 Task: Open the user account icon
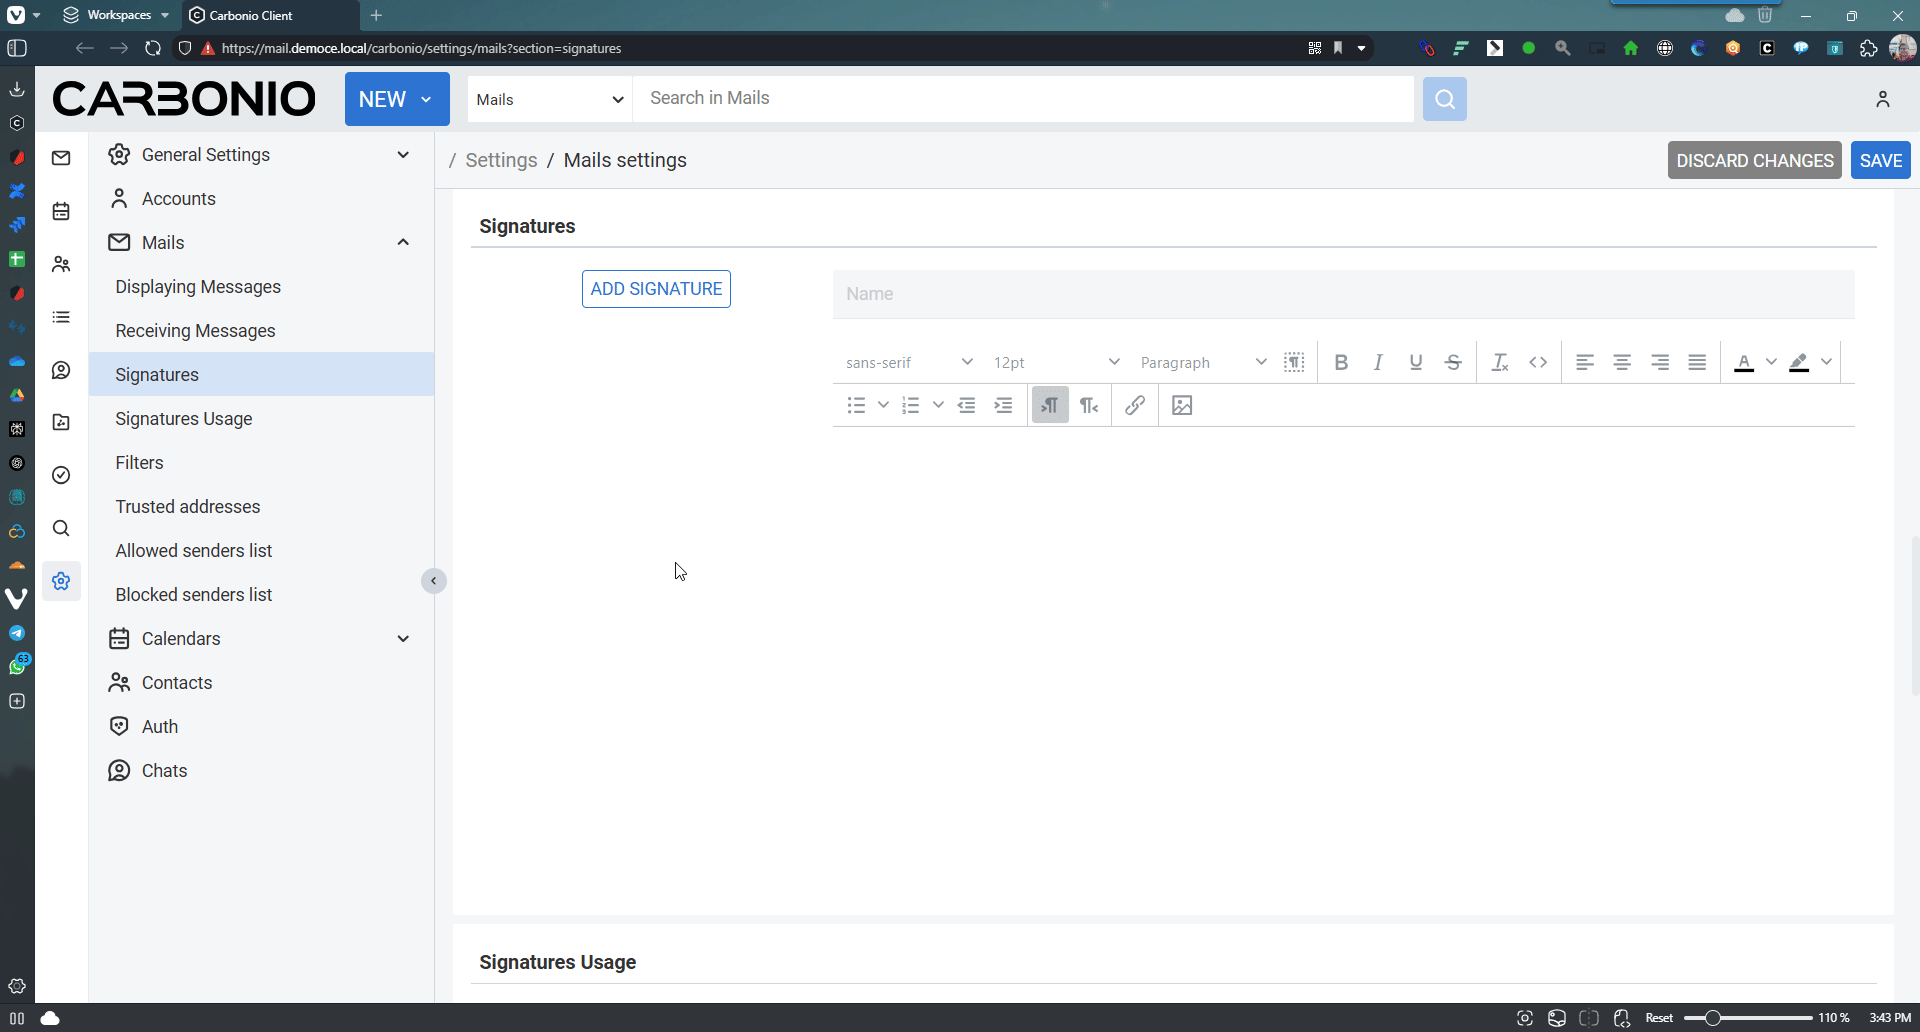click(x=1883, y=99)
